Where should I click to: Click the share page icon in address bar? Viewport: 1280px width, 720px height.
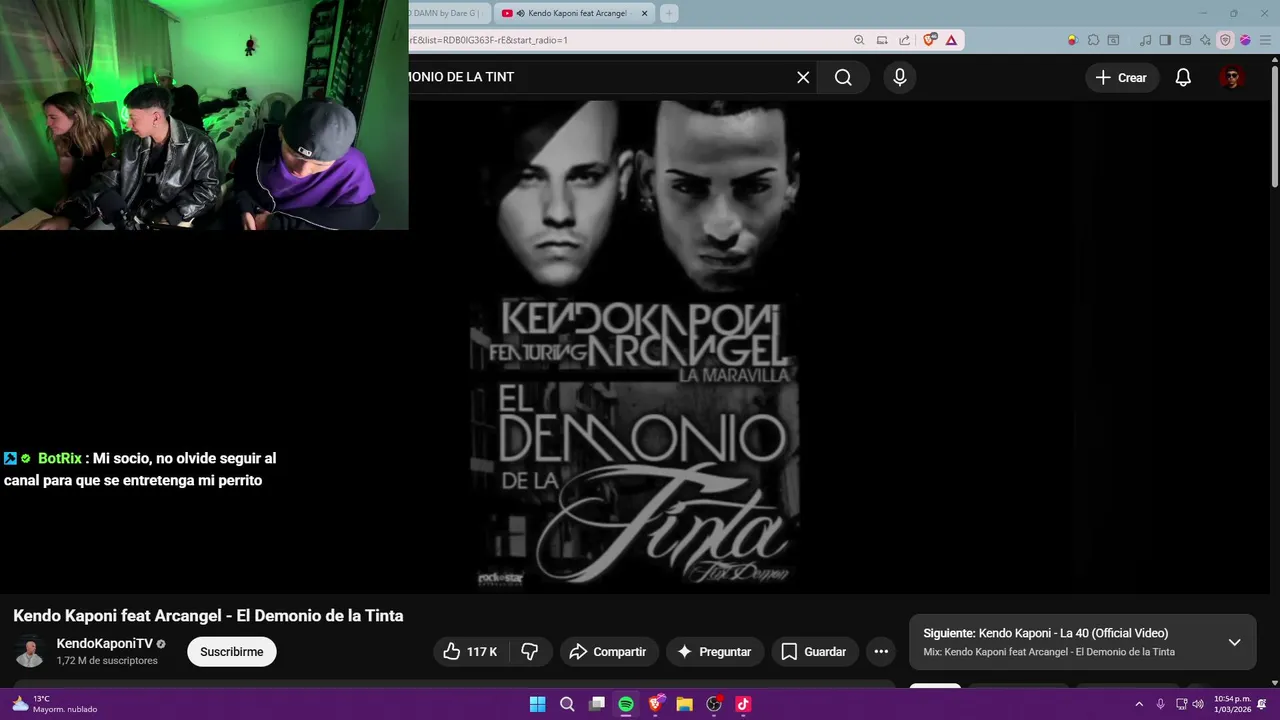point(904,40)
